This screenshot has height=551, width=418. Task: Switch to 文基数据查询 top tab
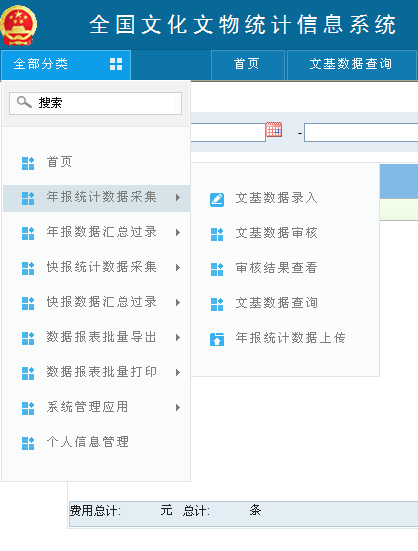click(351, 65)
